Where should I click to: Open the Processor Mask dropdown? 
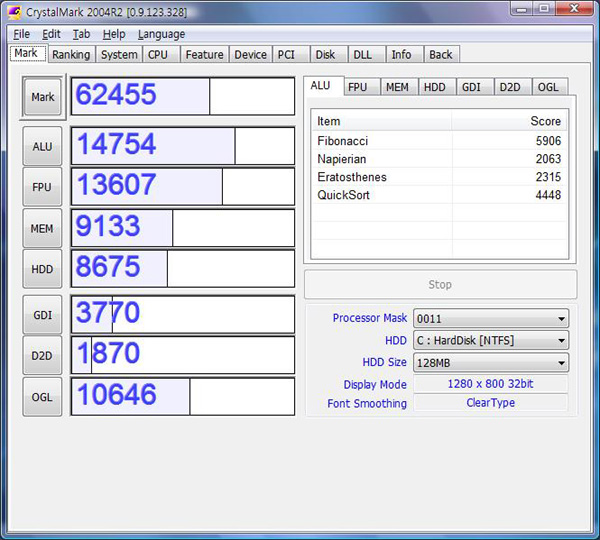(x=491, y=318)
